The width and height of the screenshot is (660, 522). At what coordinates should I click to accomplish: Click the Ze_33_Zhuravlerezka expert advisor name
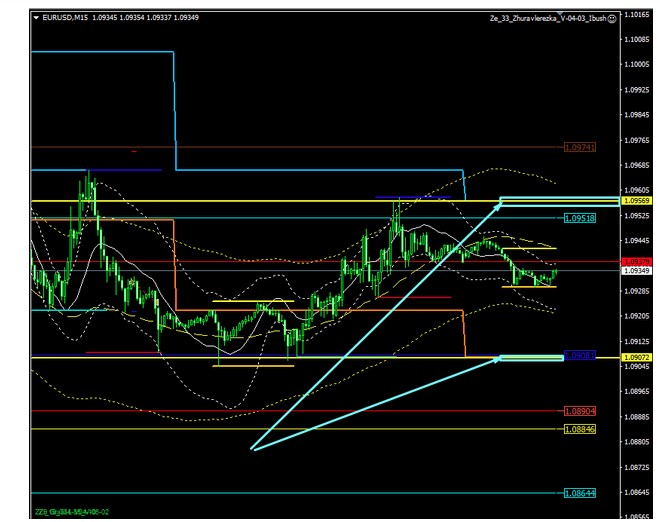pos(548,19)
